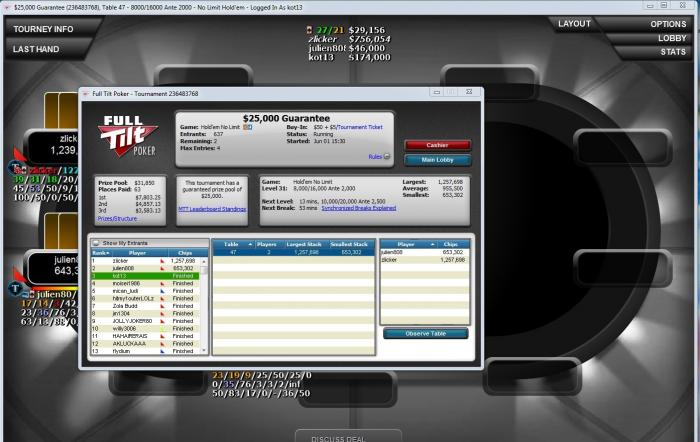
Task: Select the table 47 row
Action: (293, 252)
